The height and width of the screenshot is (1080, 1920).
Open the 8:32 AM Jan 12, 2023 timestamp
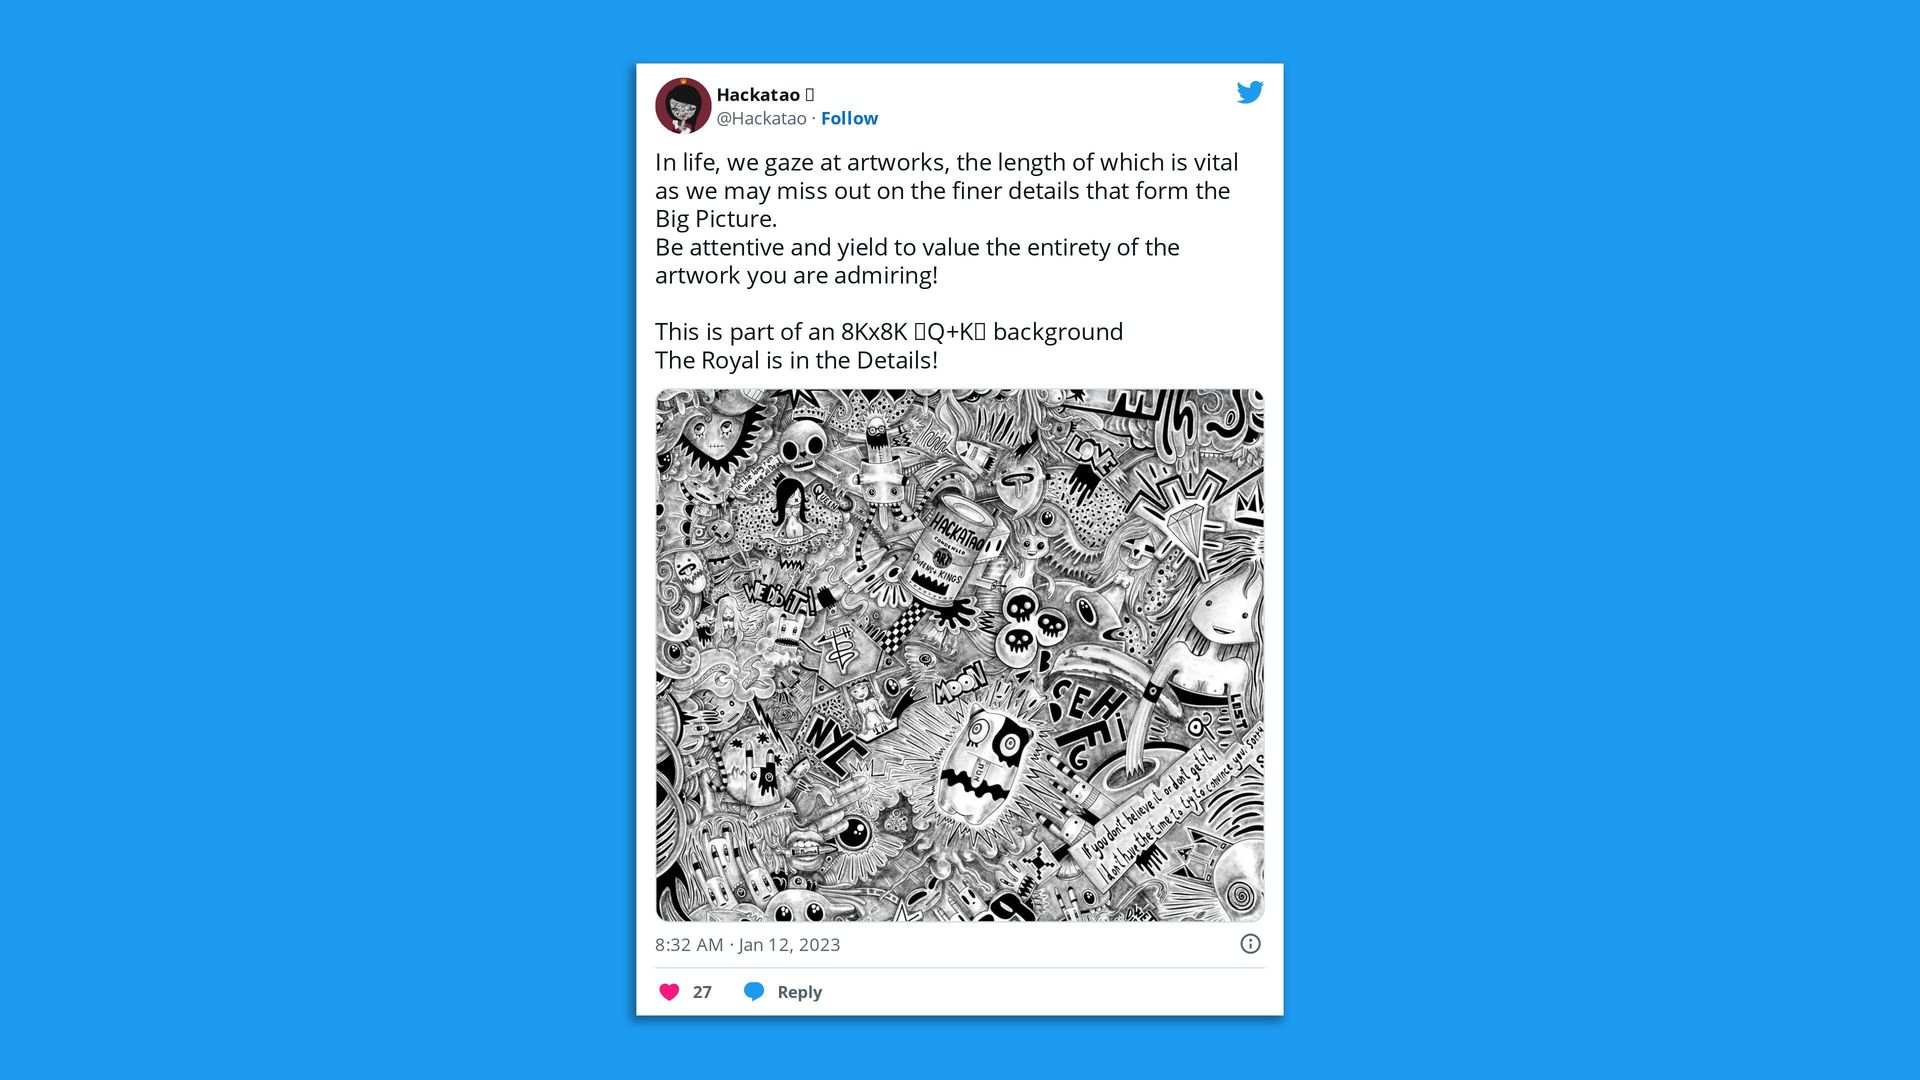(x=747, y=945)
